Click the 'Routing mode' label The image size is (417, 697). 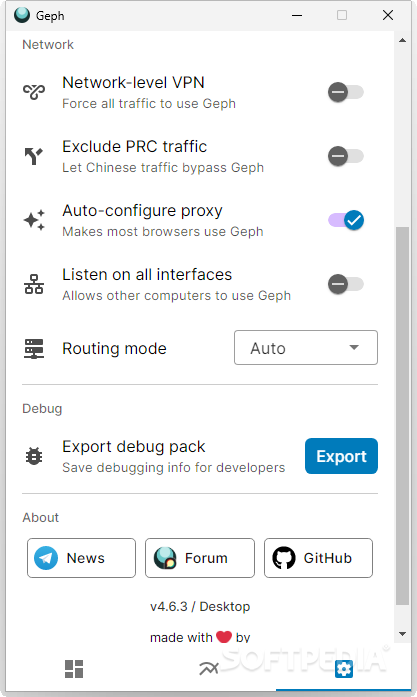point(114,348)
